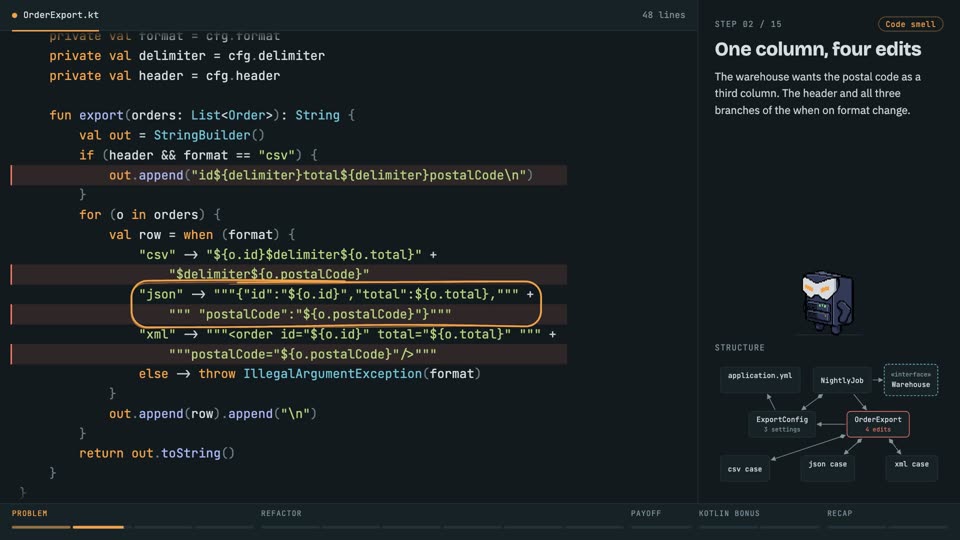Click the warehouse postal code description paragraph
Screen dimensions: 960x540
pyautogui.click(x=817, y=94)
